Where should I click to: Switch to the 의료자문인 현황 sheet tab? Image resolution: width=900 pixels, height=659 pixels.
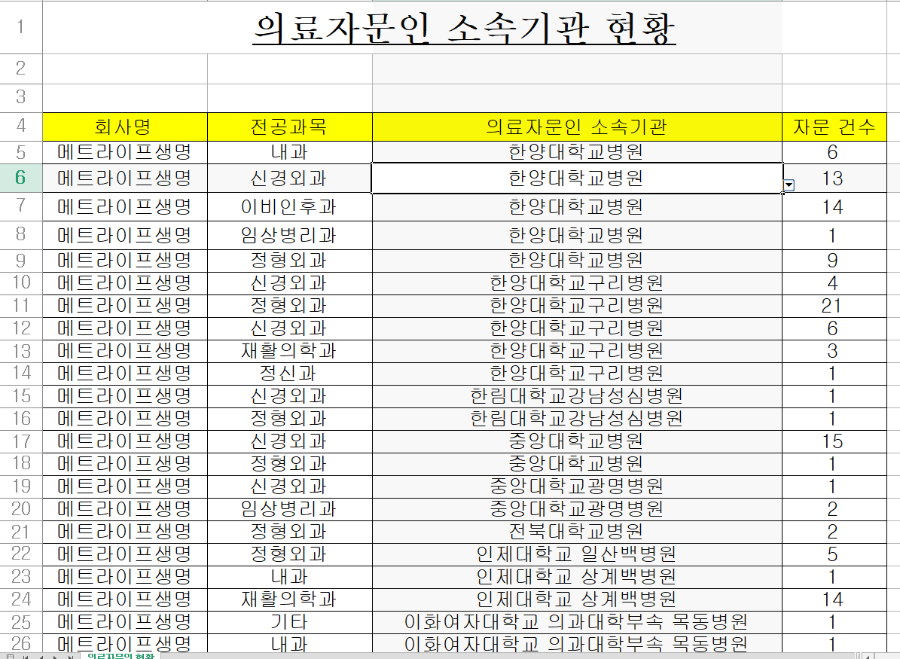tap(121, 656)
